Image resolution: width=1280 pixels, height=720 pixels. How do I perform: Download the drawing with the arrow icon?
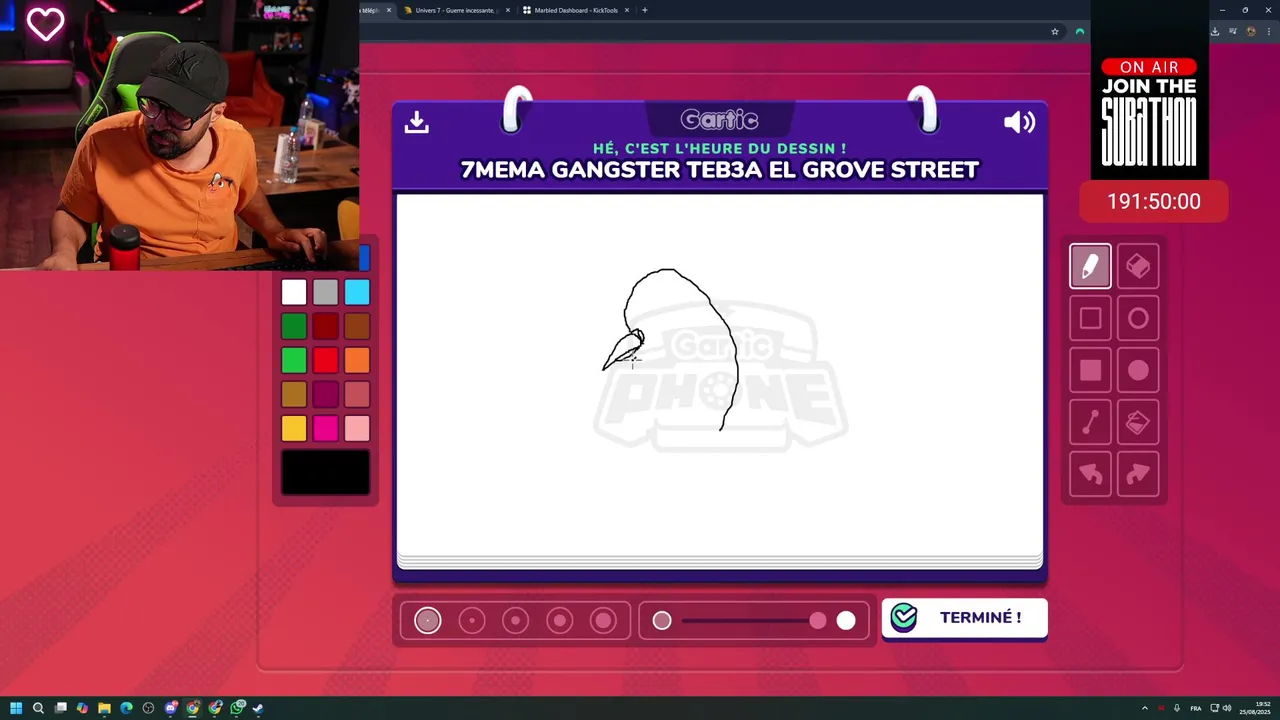(416, 122)
